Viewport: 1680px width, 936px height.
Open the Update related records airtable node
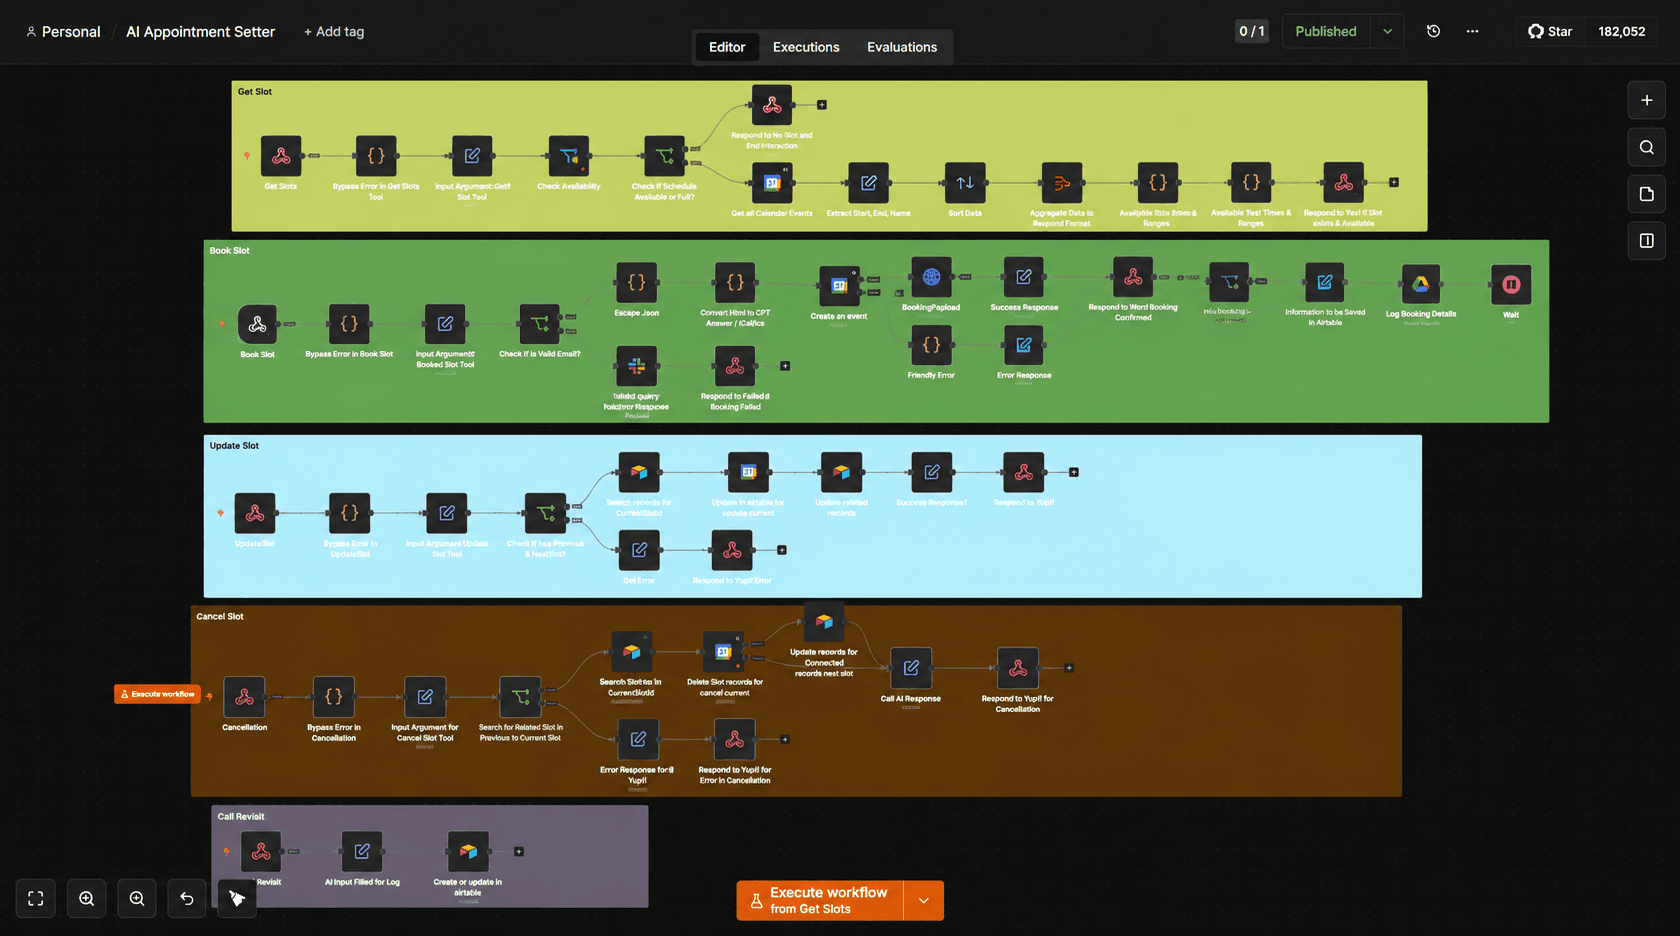[x=841, y=472]
